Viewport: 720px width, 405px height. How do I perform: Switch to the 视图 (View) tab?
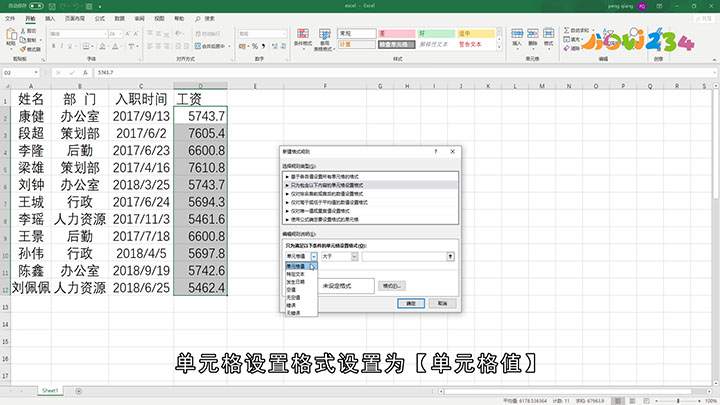click(159, 19)
